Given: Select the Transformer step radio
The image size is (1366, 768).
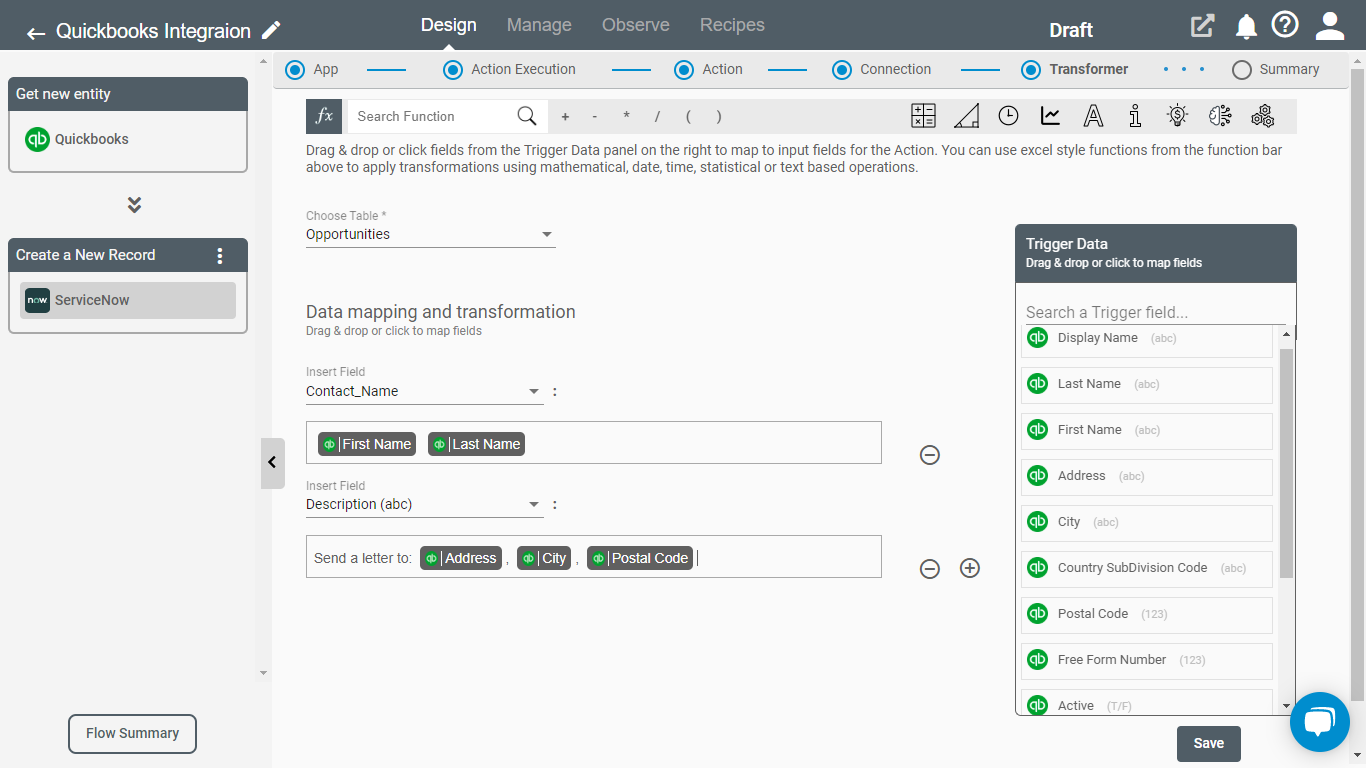Looking at the screenshot, I should 1031,70.
